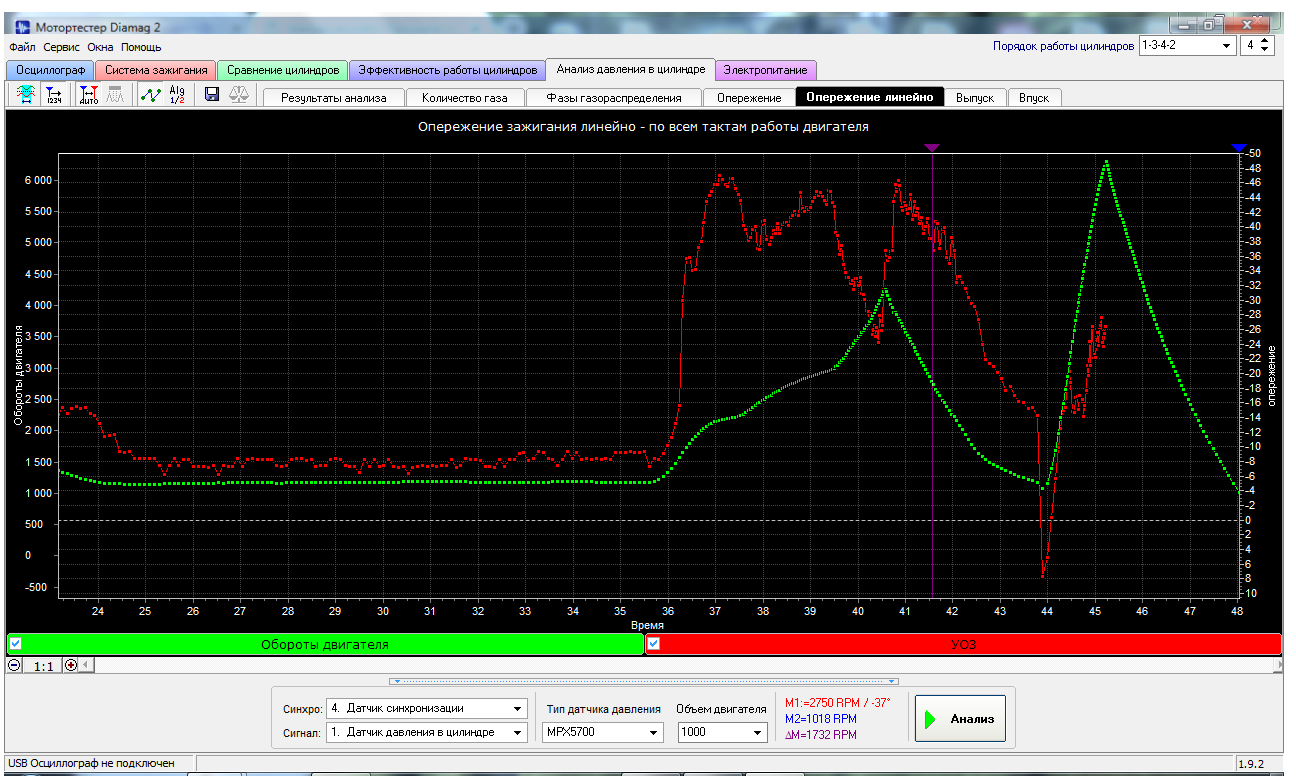Screen dimensions: 1296x776
Task: Open the Объем двигателя 1000 dropdown
Action: (722, 732)
